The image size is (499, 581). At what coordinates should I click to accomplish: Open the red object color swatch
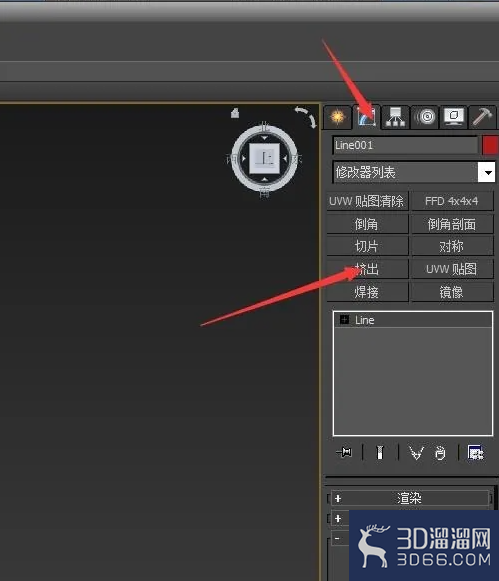coord(490,145)
